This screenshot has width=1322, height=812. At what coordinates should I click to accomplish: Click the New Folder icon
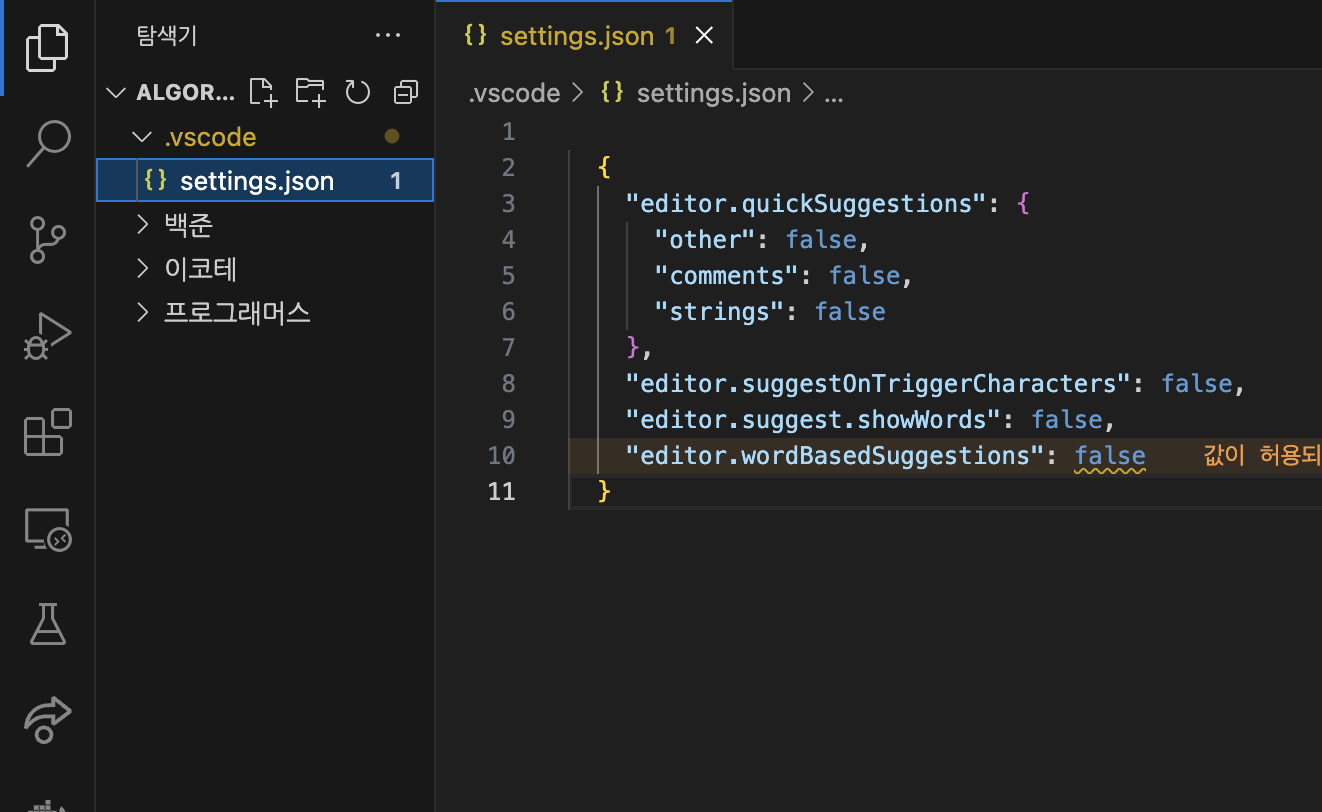point(310,92)
